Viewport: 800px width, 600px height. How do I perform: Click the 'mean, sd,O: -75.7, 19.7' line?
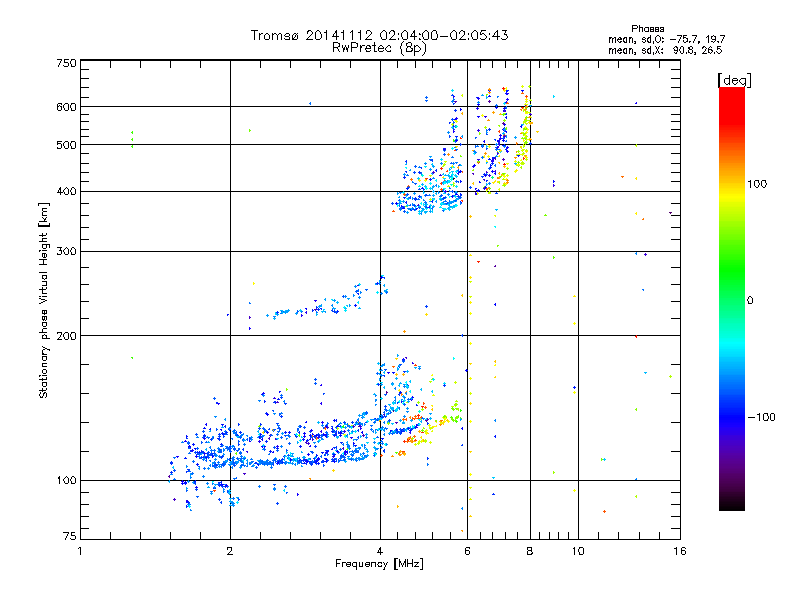point(666,39)
